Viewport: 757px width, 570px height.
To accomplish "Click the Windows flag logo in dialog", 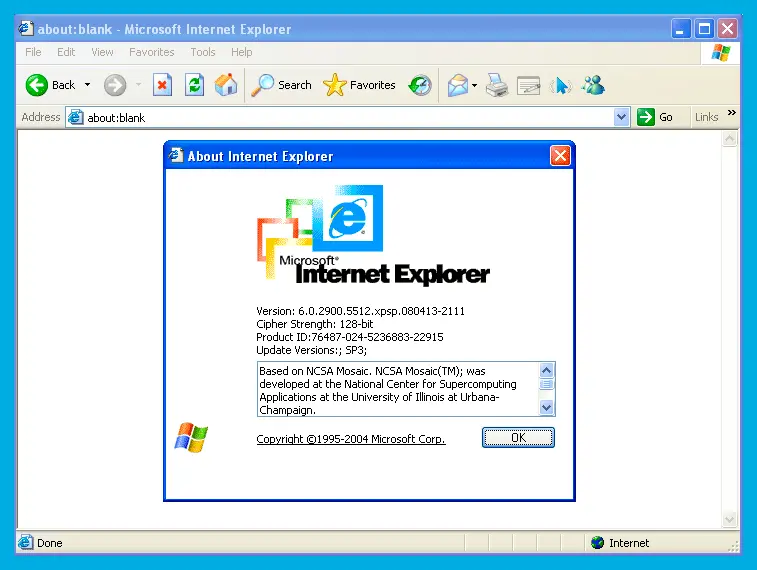I will (x=191, y=437).
